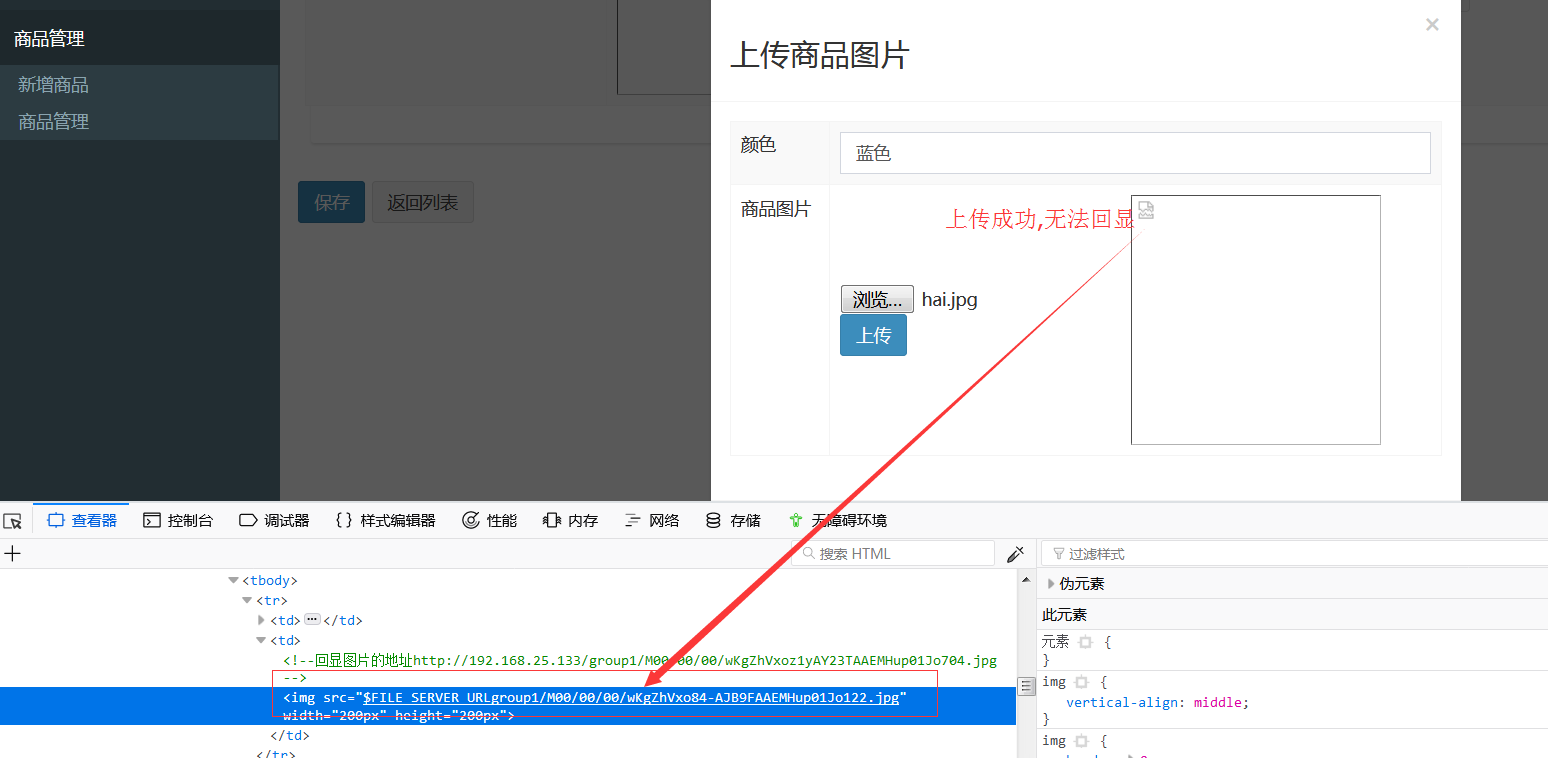This screenshot has width=1548, height=758.
Task: Open the 存储 storage tab
Action: coord(733,520)
